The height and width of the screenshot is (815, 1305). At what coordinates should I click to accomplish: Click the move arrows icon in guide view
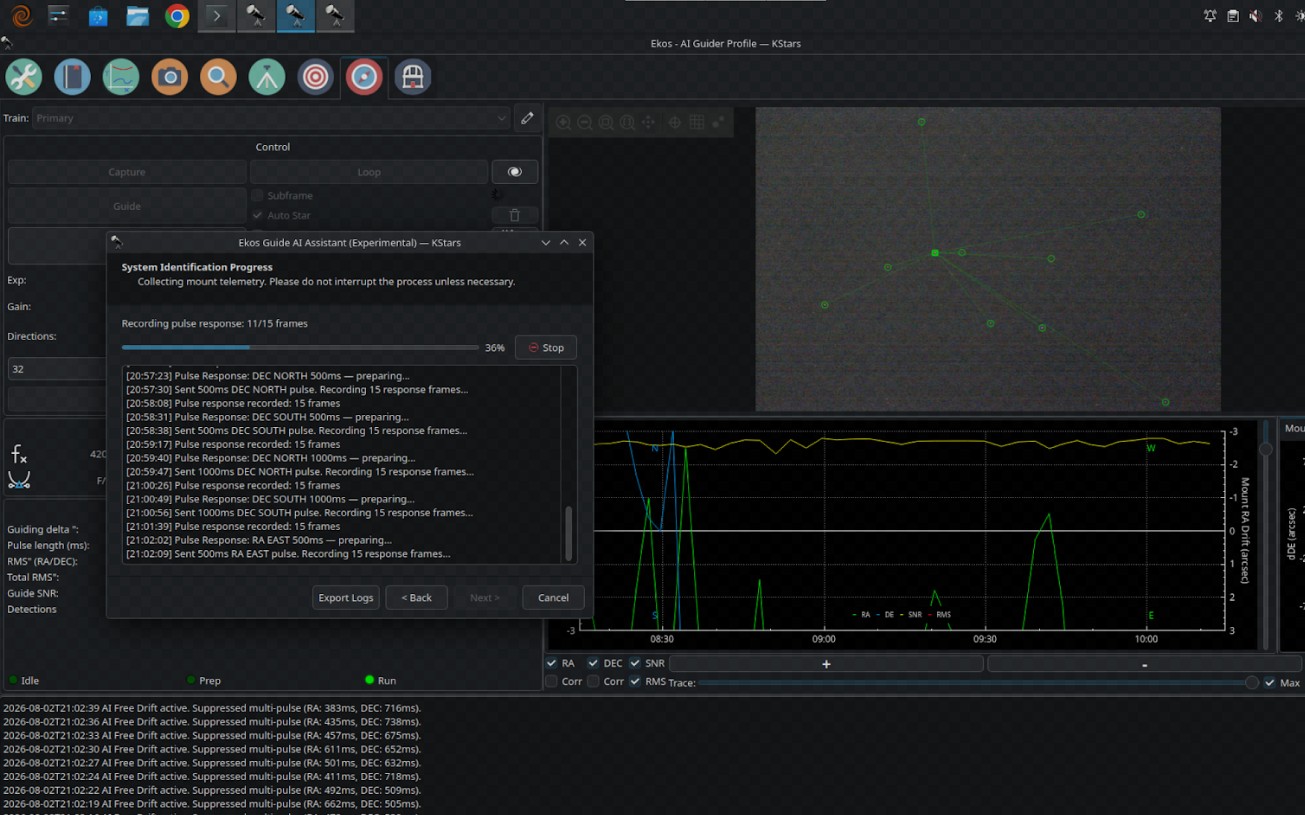[x=648, y=122]
